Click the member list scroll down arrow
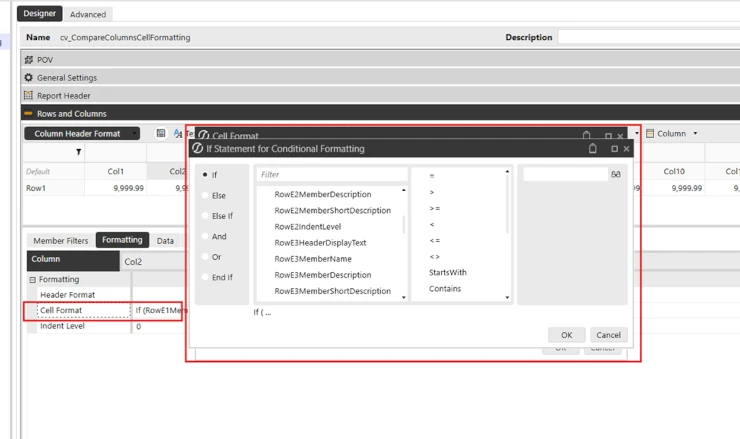 point(404,297)
